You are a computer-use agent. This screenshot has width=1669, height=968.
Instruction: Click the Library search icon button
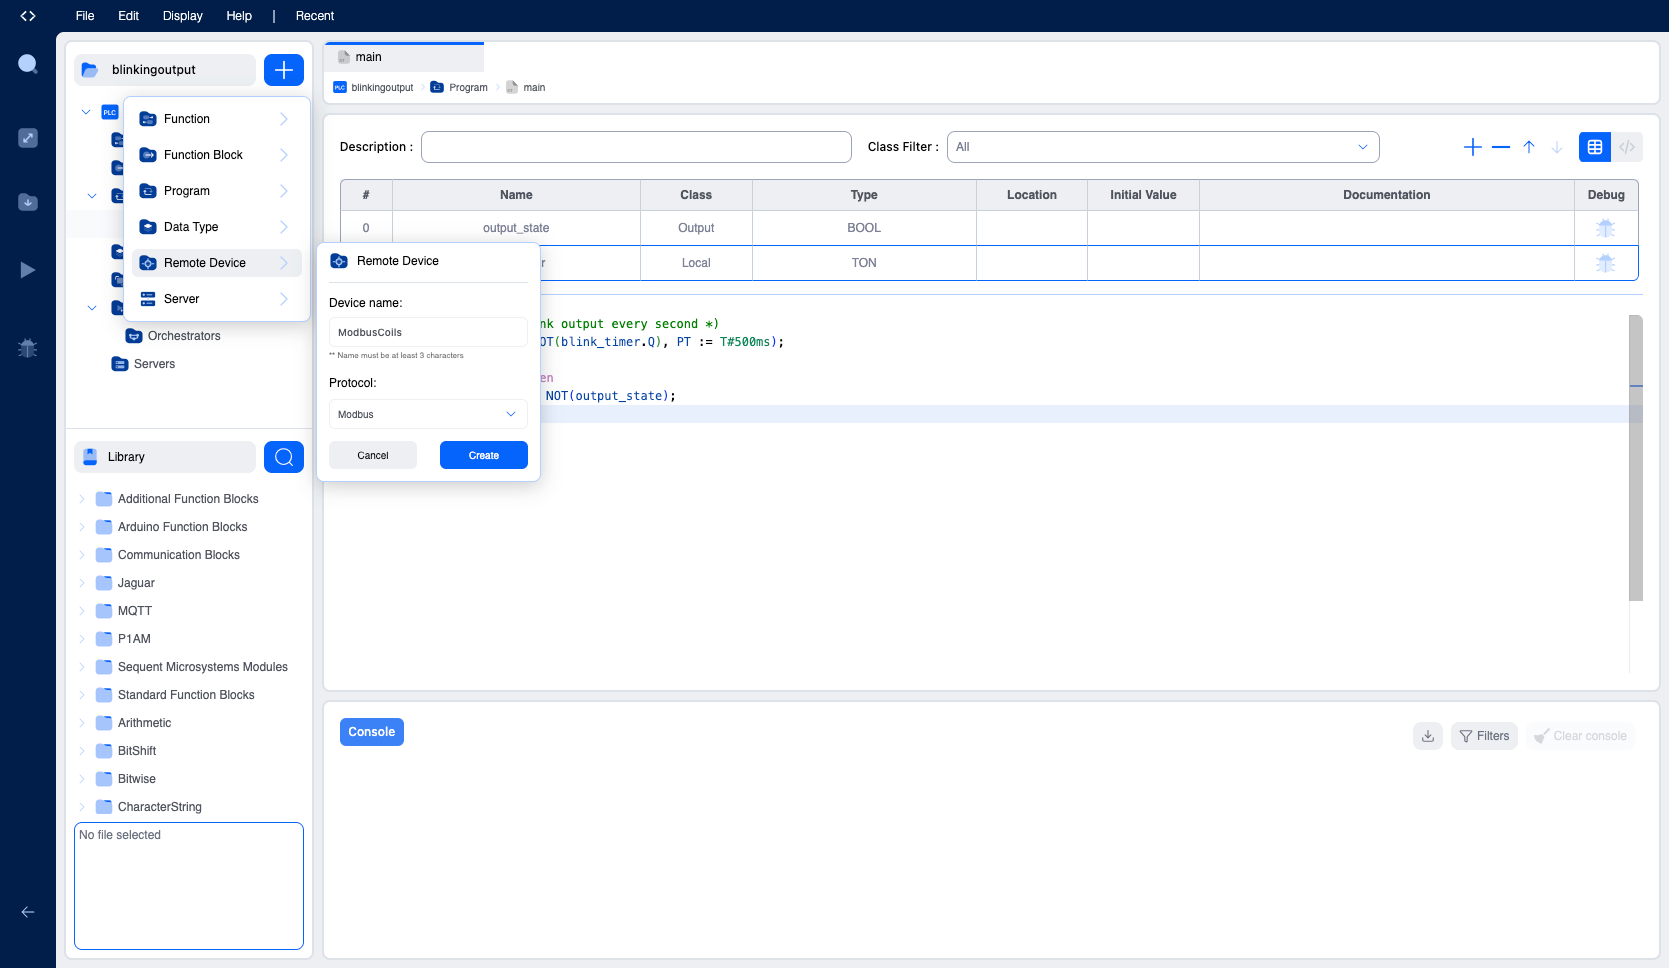[284, 457]
